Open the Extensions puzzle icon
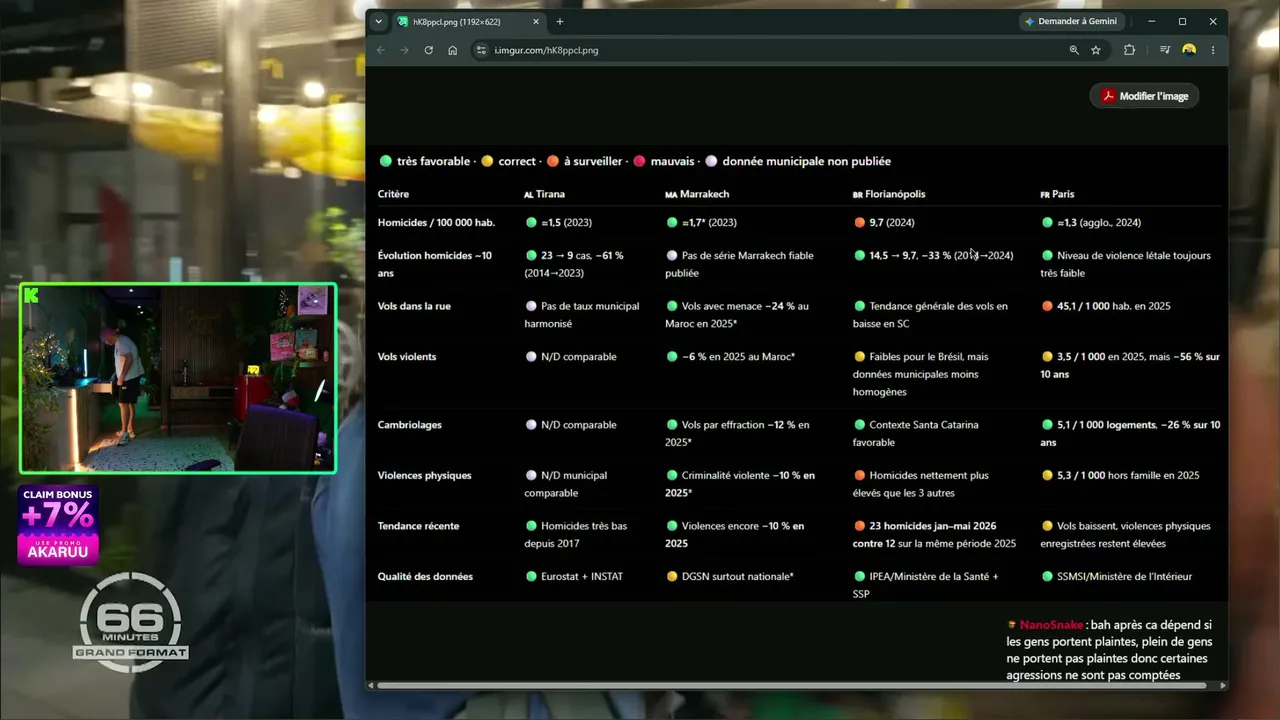This screenshot has height=720, width=1280. (x=1130, y=50)
